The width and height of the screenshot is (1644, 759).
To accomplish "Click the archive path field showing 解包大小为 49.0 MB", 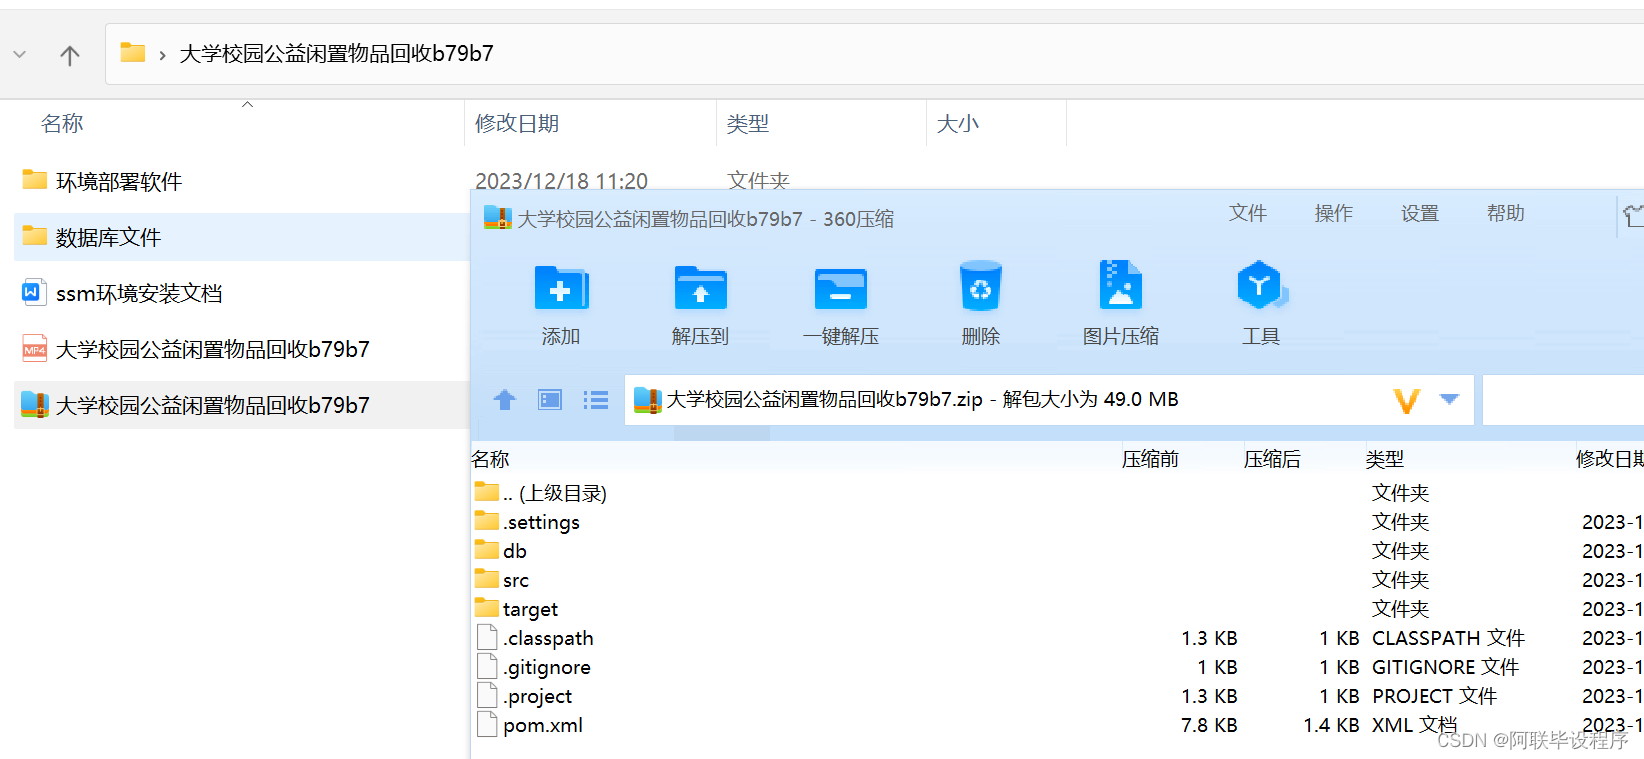I will click(1049, 400).
